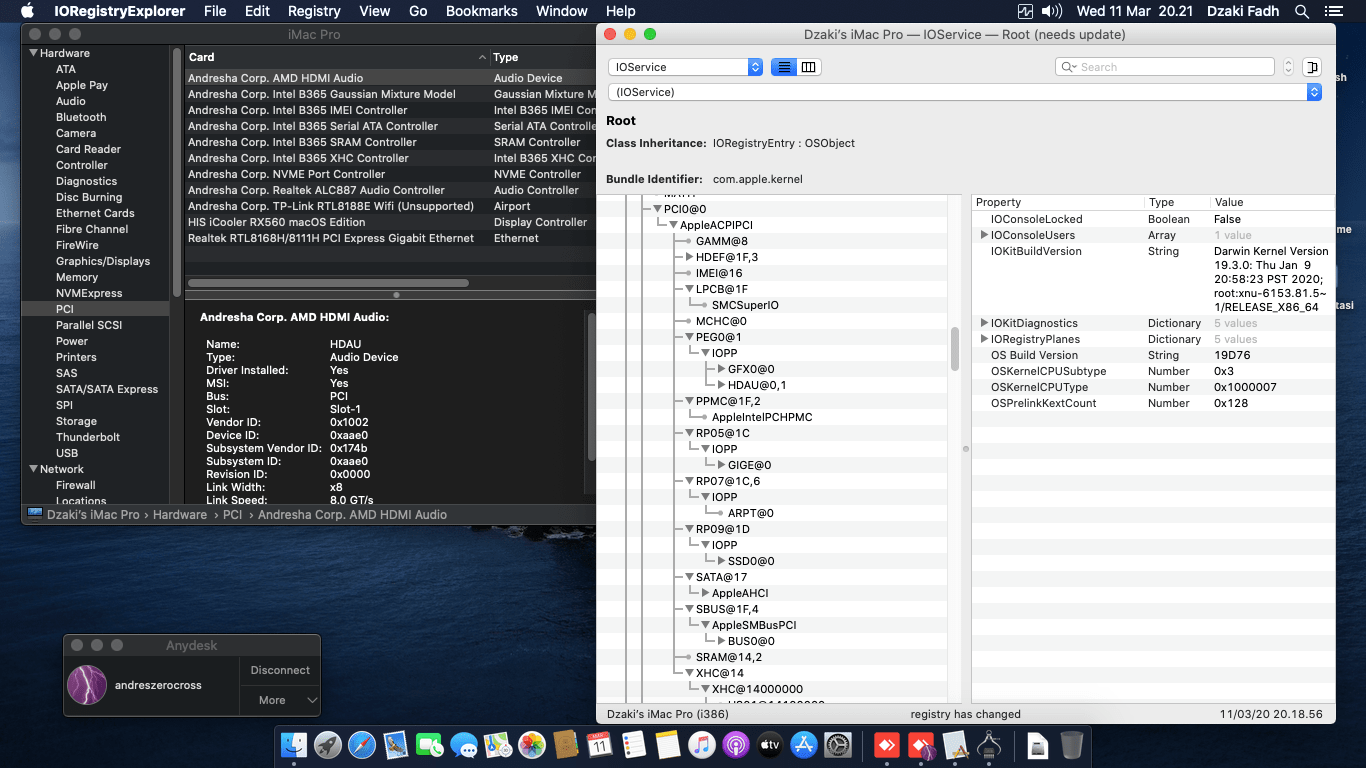Collapse the Hardware section in sidebar

click(x=34, y=53)
